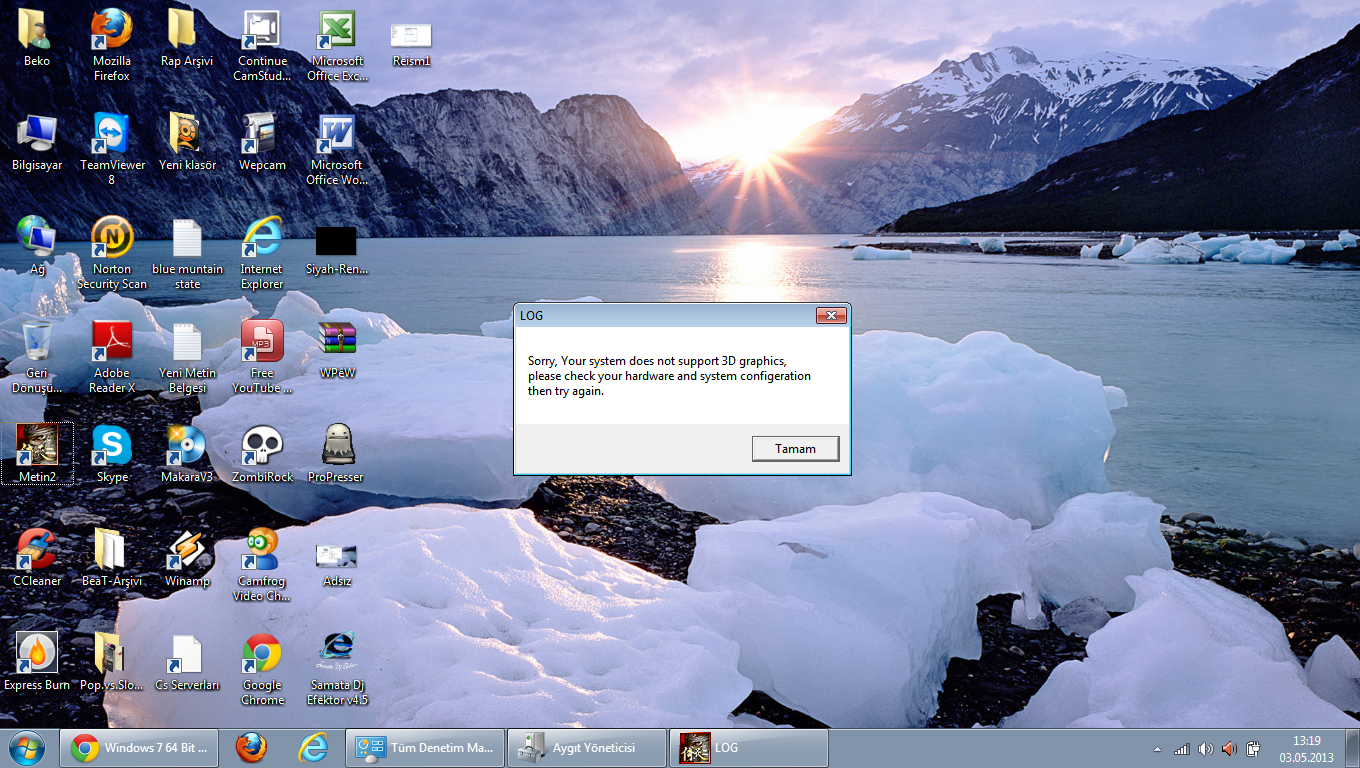Select Norton Security Scan shortcut

click(x=112, y=253)
